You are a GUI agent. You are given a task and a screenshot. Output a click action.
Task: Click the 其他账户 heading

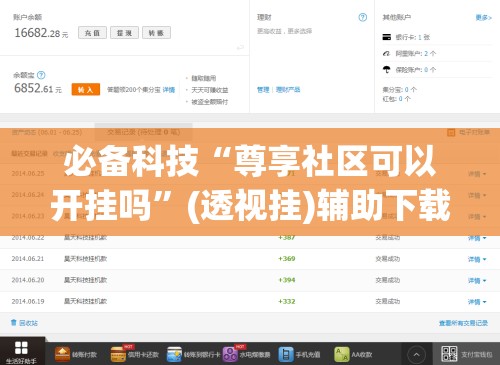click(397, 17)
